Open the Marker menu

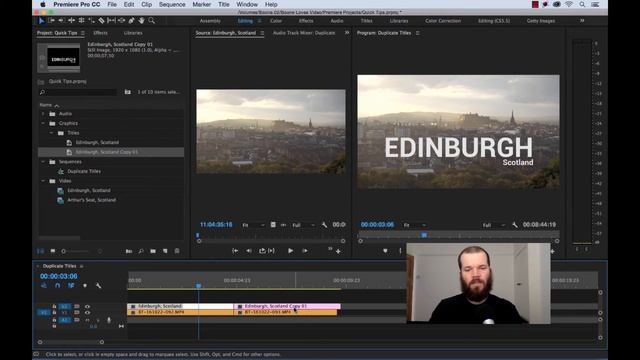202,4
